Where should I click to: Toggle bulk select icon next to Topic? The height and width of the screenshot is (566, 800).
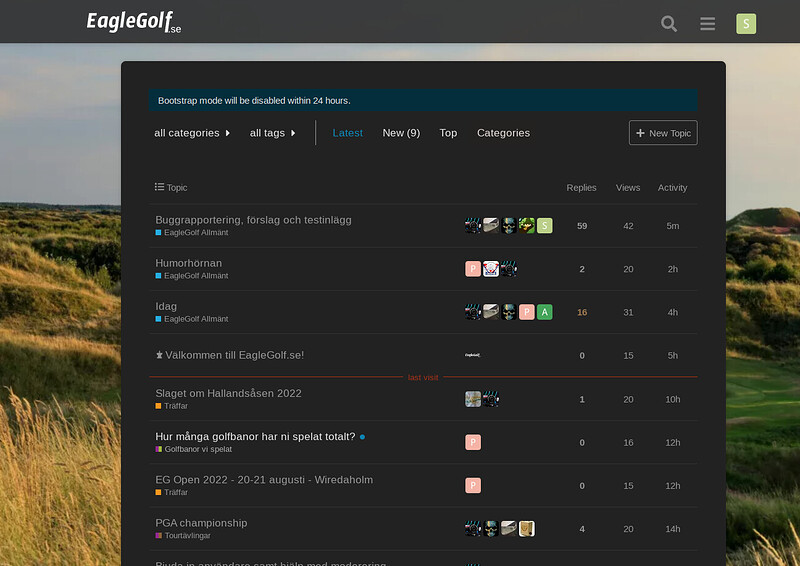159,187
